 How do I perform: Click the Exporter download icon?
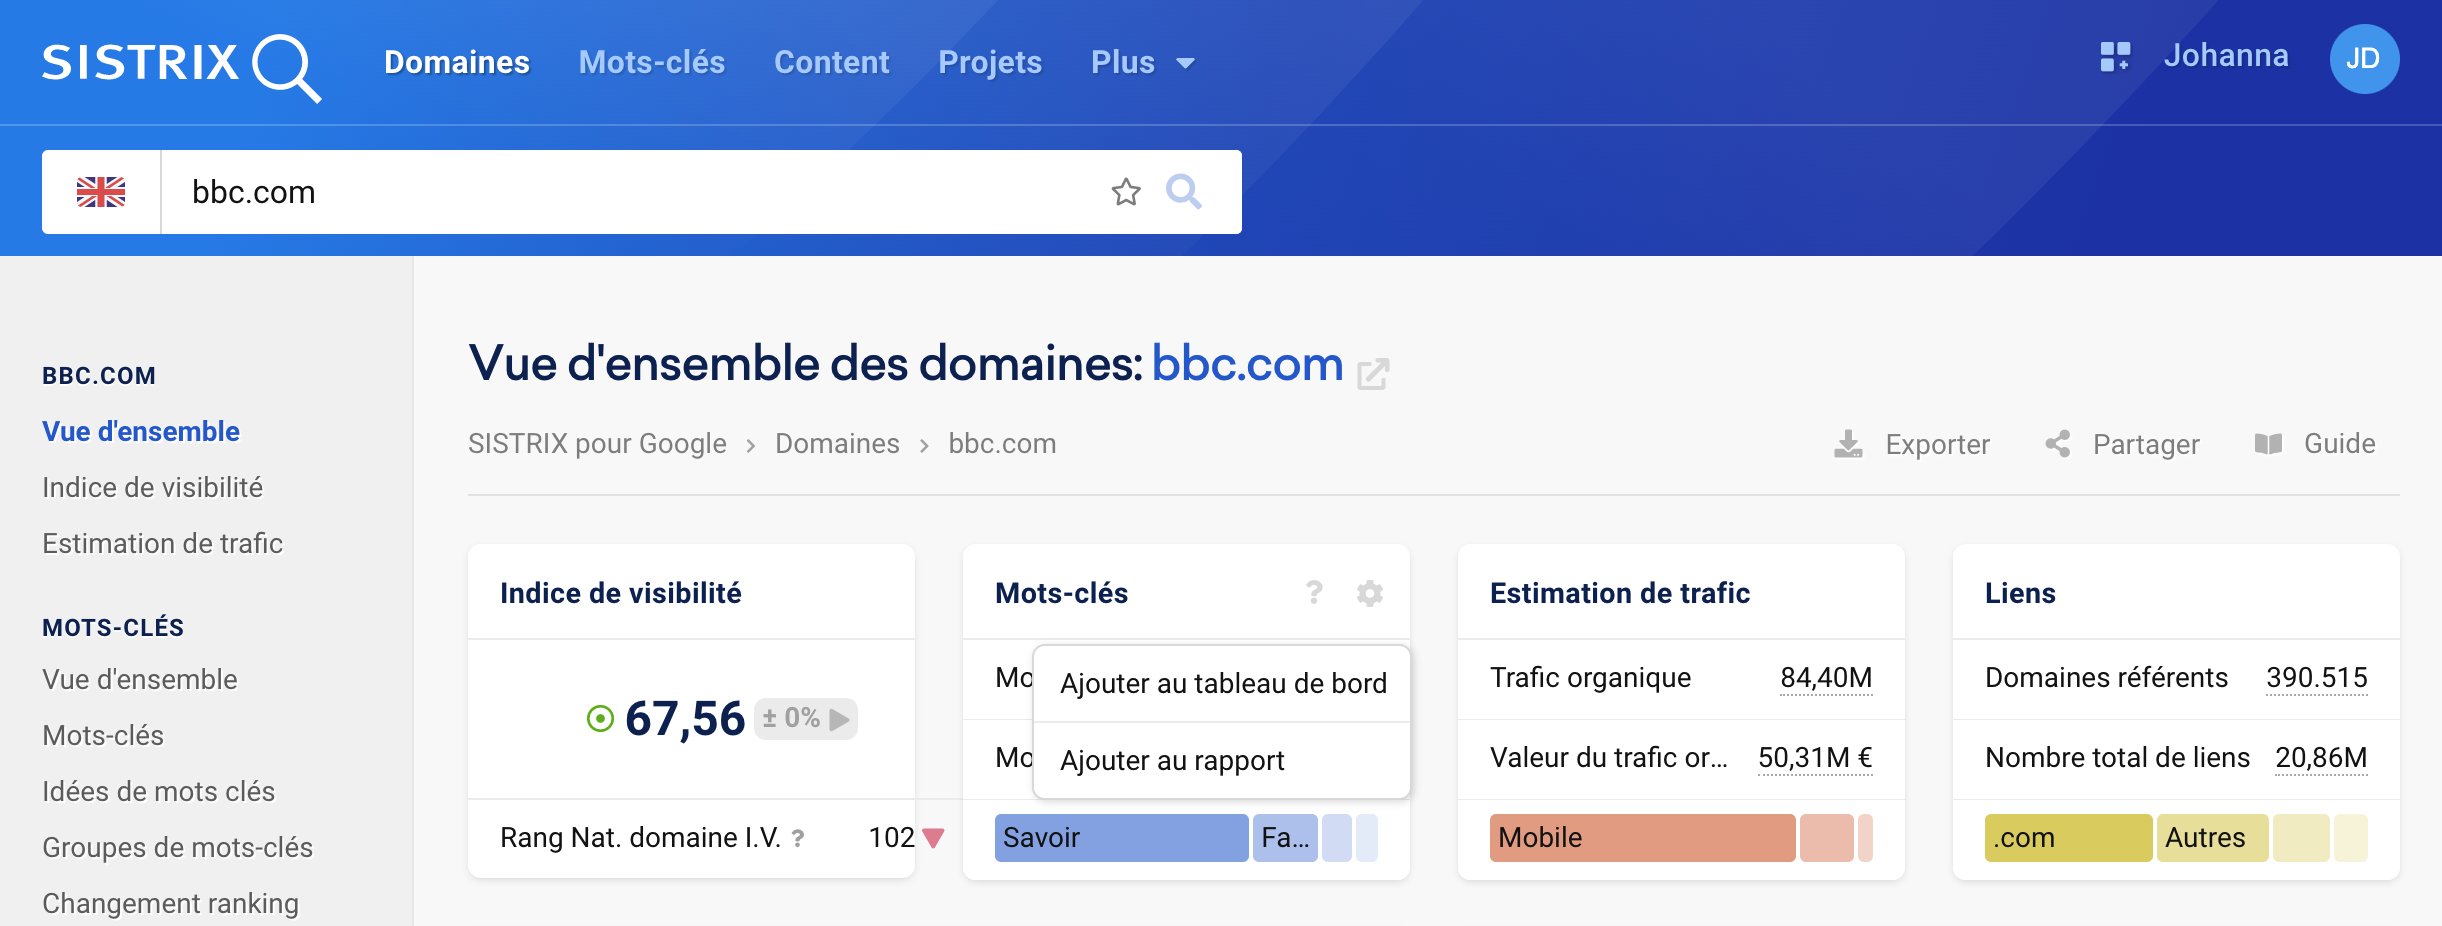pyautogui.click(x=1848, y=444)
